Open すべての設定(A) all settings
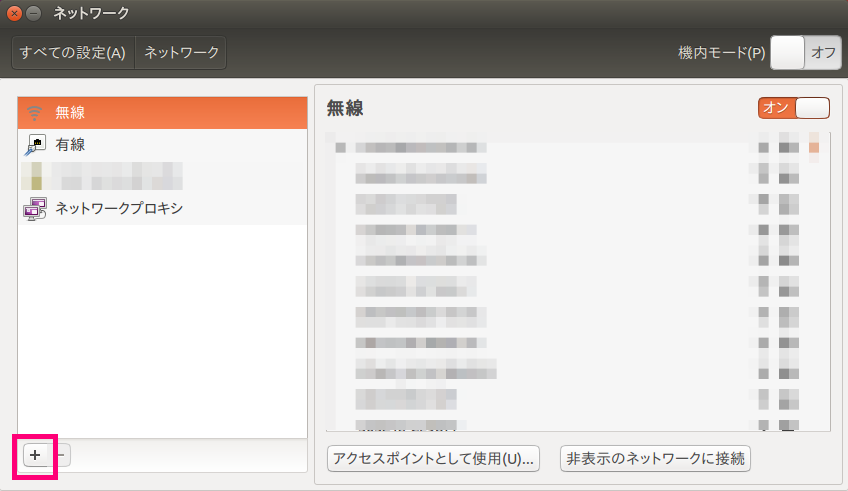Screen dimensions: 848x491 pos(73,52)
